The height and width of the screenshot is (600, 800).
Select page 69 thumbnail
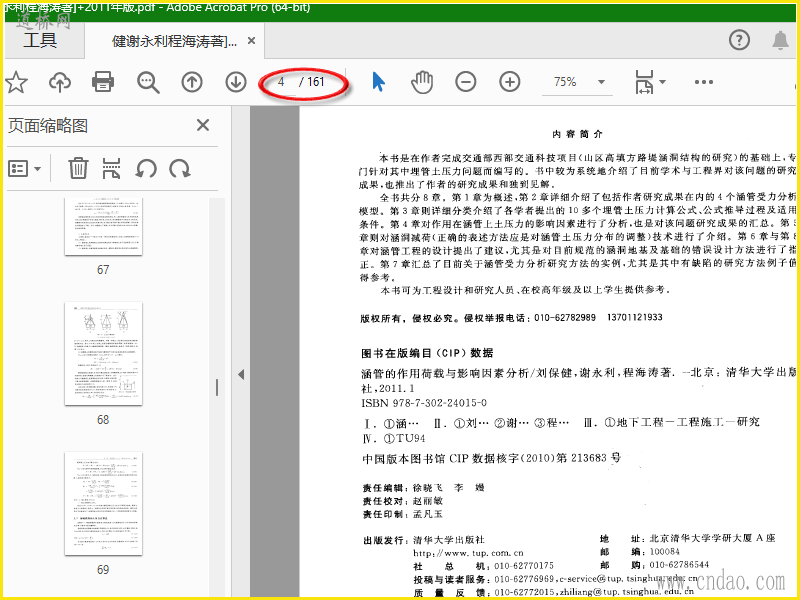click(x=104, y=504)
